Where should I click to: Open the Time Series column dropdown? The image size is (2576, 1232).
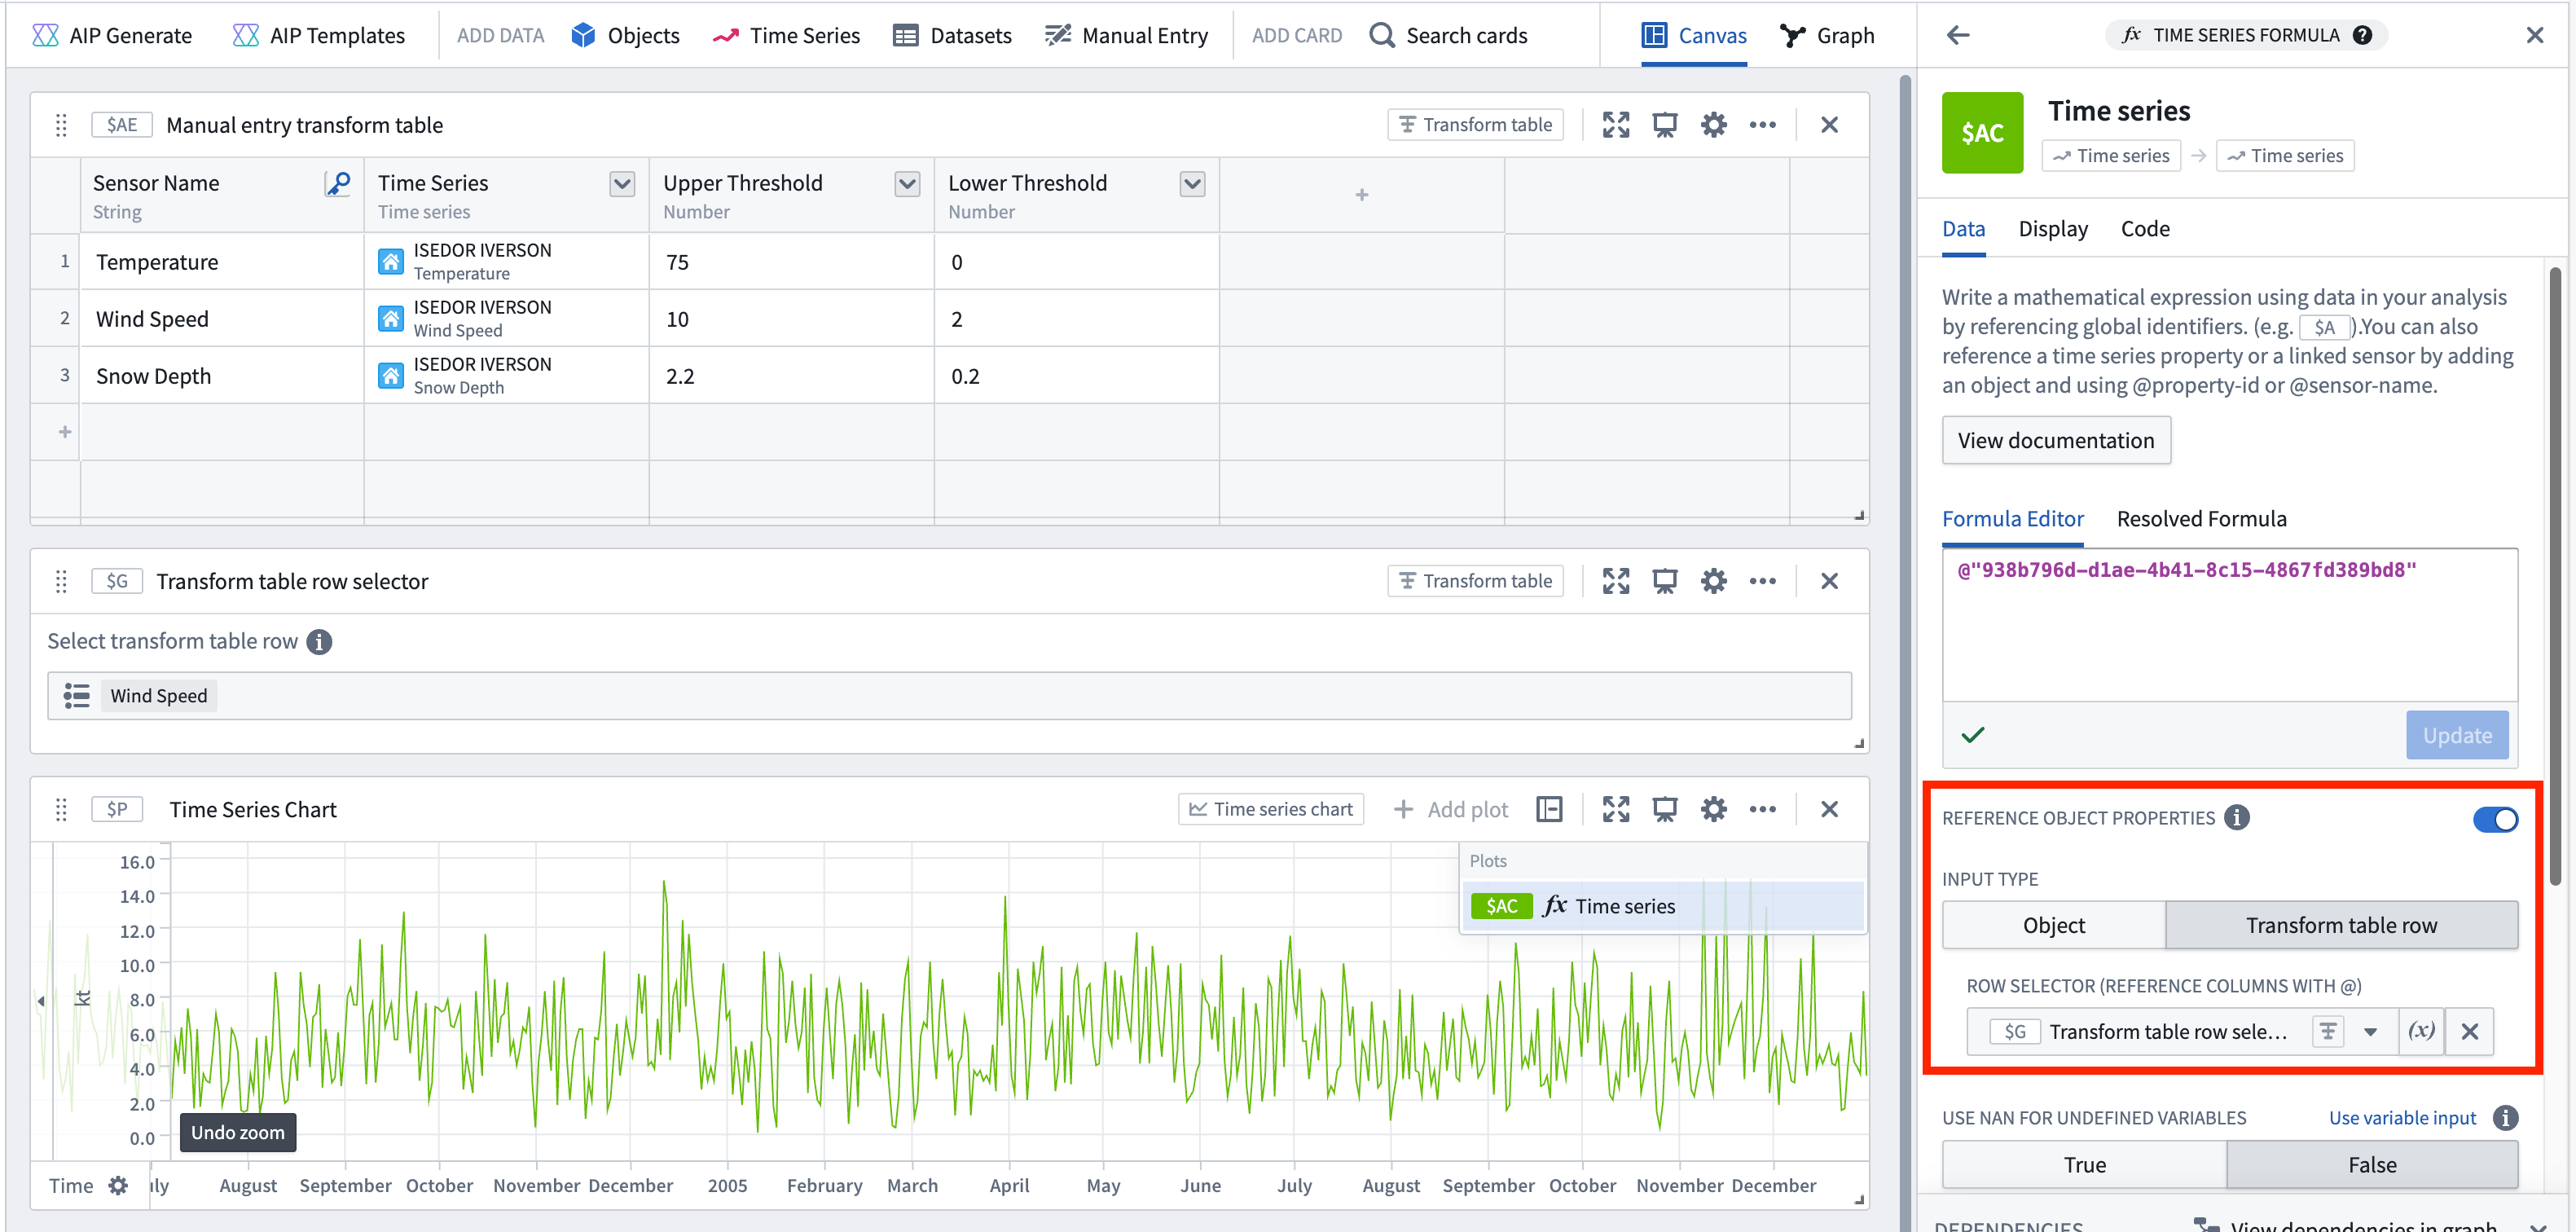click(621, 184)
